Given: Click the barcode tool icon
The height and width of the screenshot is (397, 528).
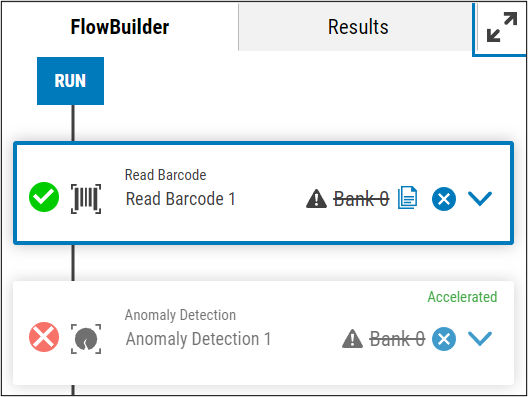Looking at the screenshot, I should tap(86, 199).
